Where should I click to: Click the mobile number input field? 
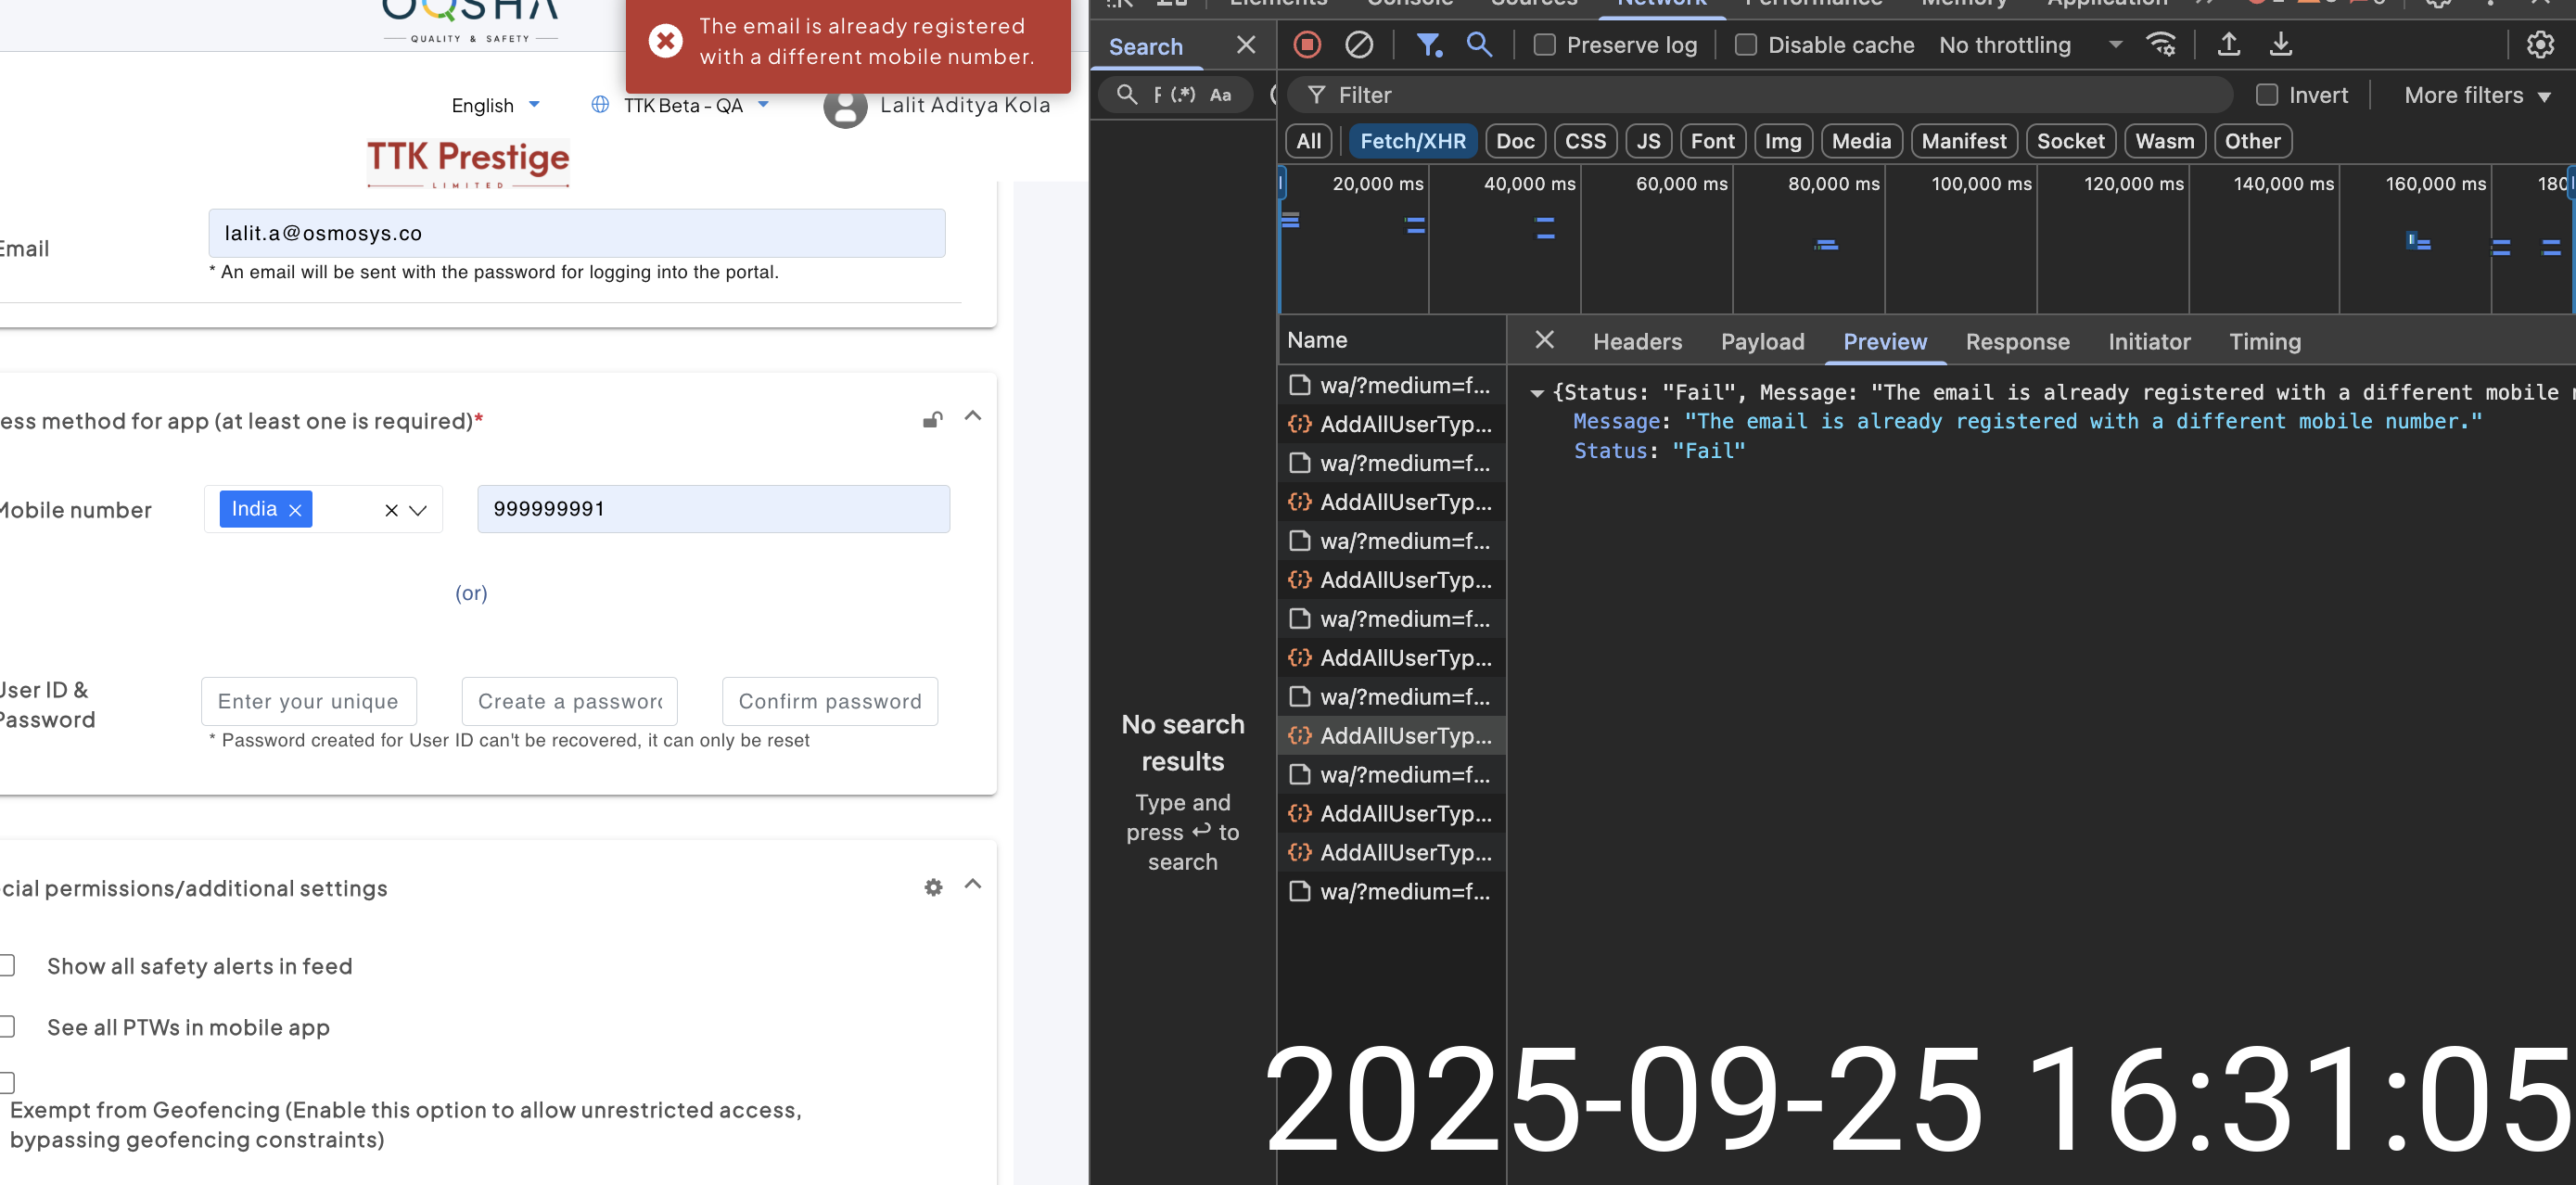[713, 509]
